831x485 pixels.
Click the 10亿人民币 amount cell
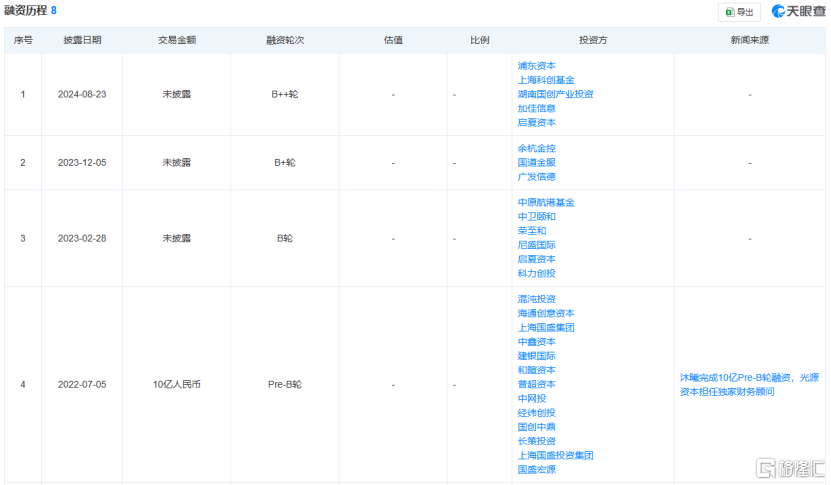point(177,385)
